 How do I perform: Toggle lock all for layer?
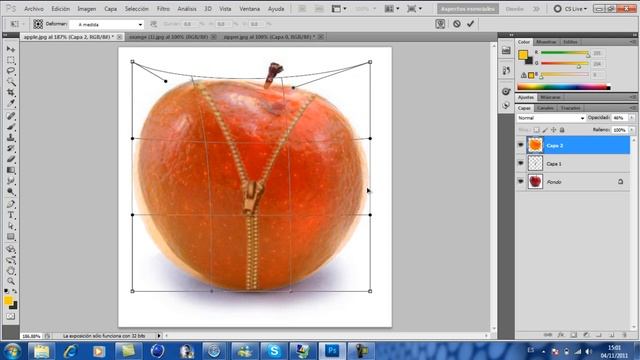pos(562,130)
